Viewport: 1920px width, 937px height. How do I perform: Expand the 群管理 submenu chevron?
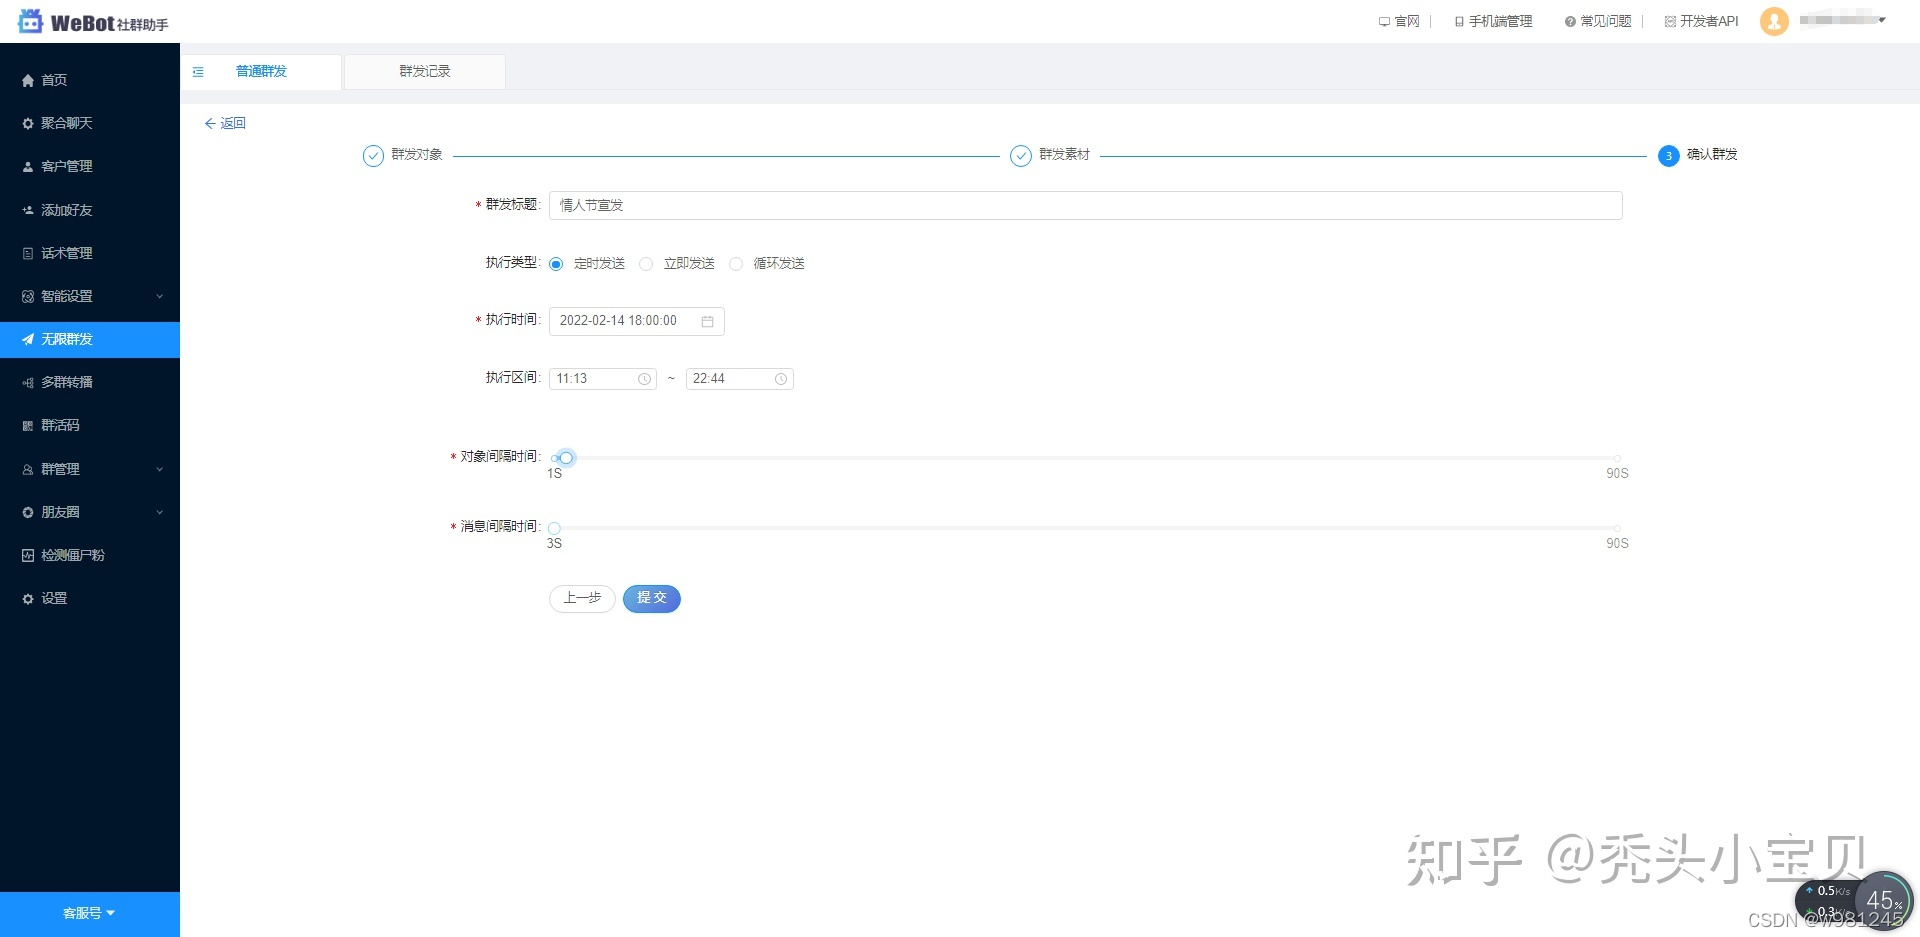coord(160,469)
